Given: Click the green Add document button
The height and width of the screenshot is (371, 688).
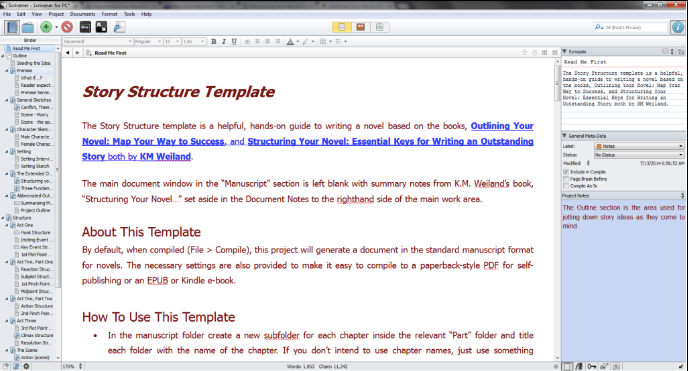Looking at the screenshot, I should pos(46,27).
